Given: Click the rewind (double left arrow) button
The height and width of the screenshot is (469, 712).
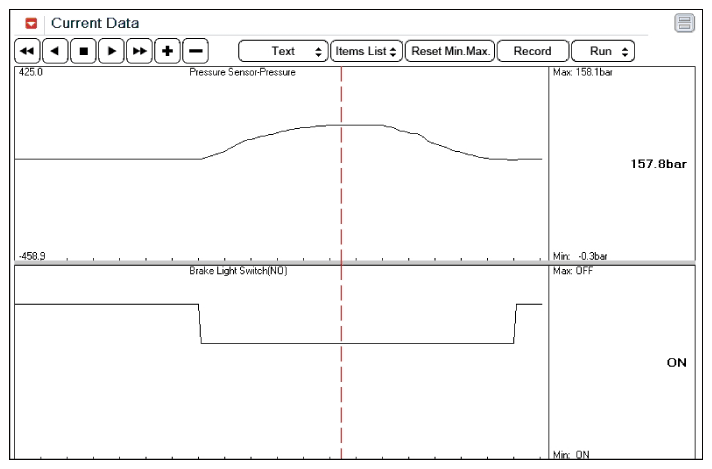Looking at the screenshot, I should (x=27, y=51).
